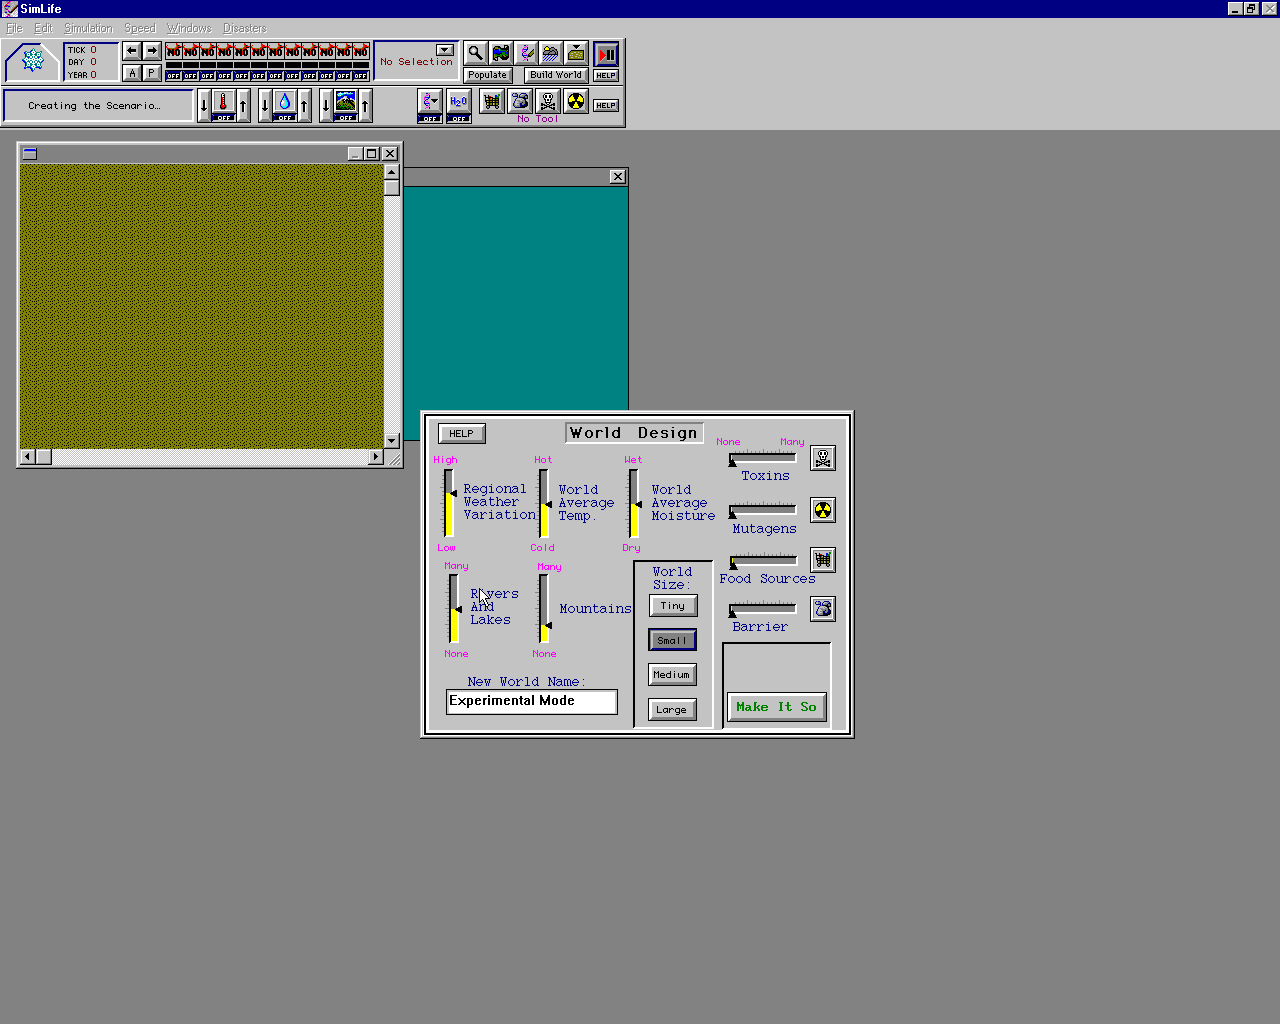This screenshot has width=1280, height=1024.
Task: Raise altitude with the up arrow beside the mountain icon
Action: click(x=365, y=105)
